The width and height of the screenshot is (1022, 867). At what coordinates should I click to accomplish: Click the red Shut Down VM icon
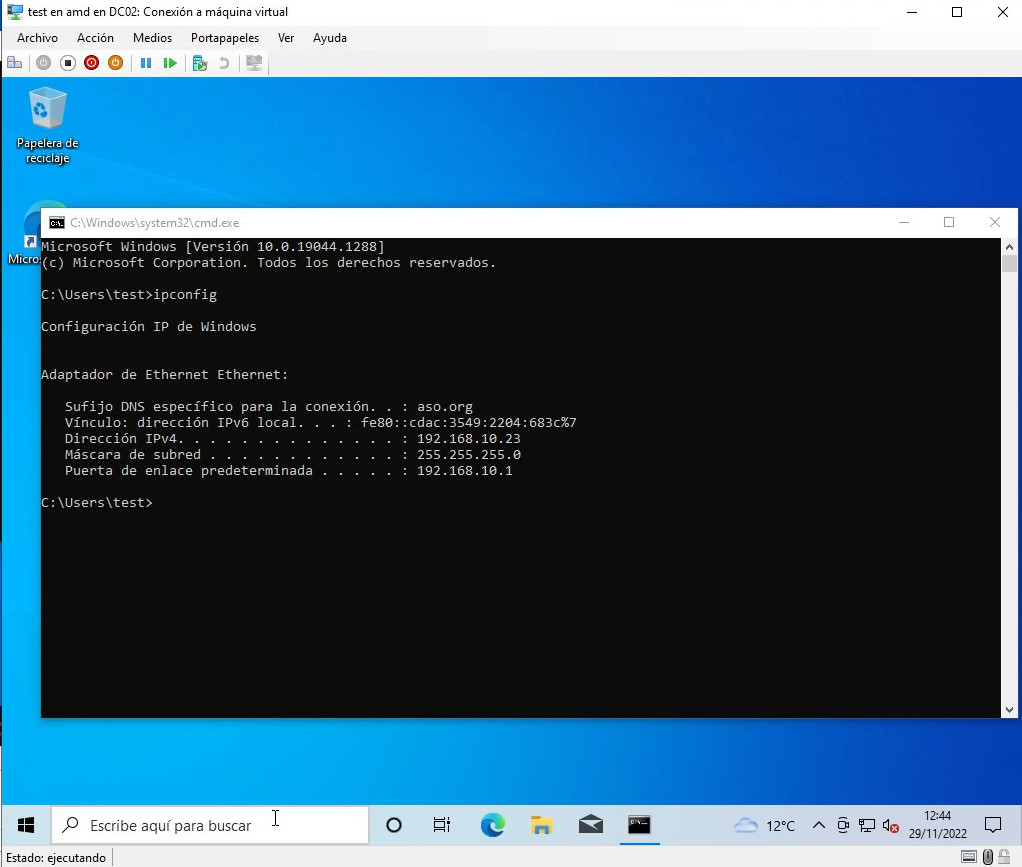pos(92,63)
